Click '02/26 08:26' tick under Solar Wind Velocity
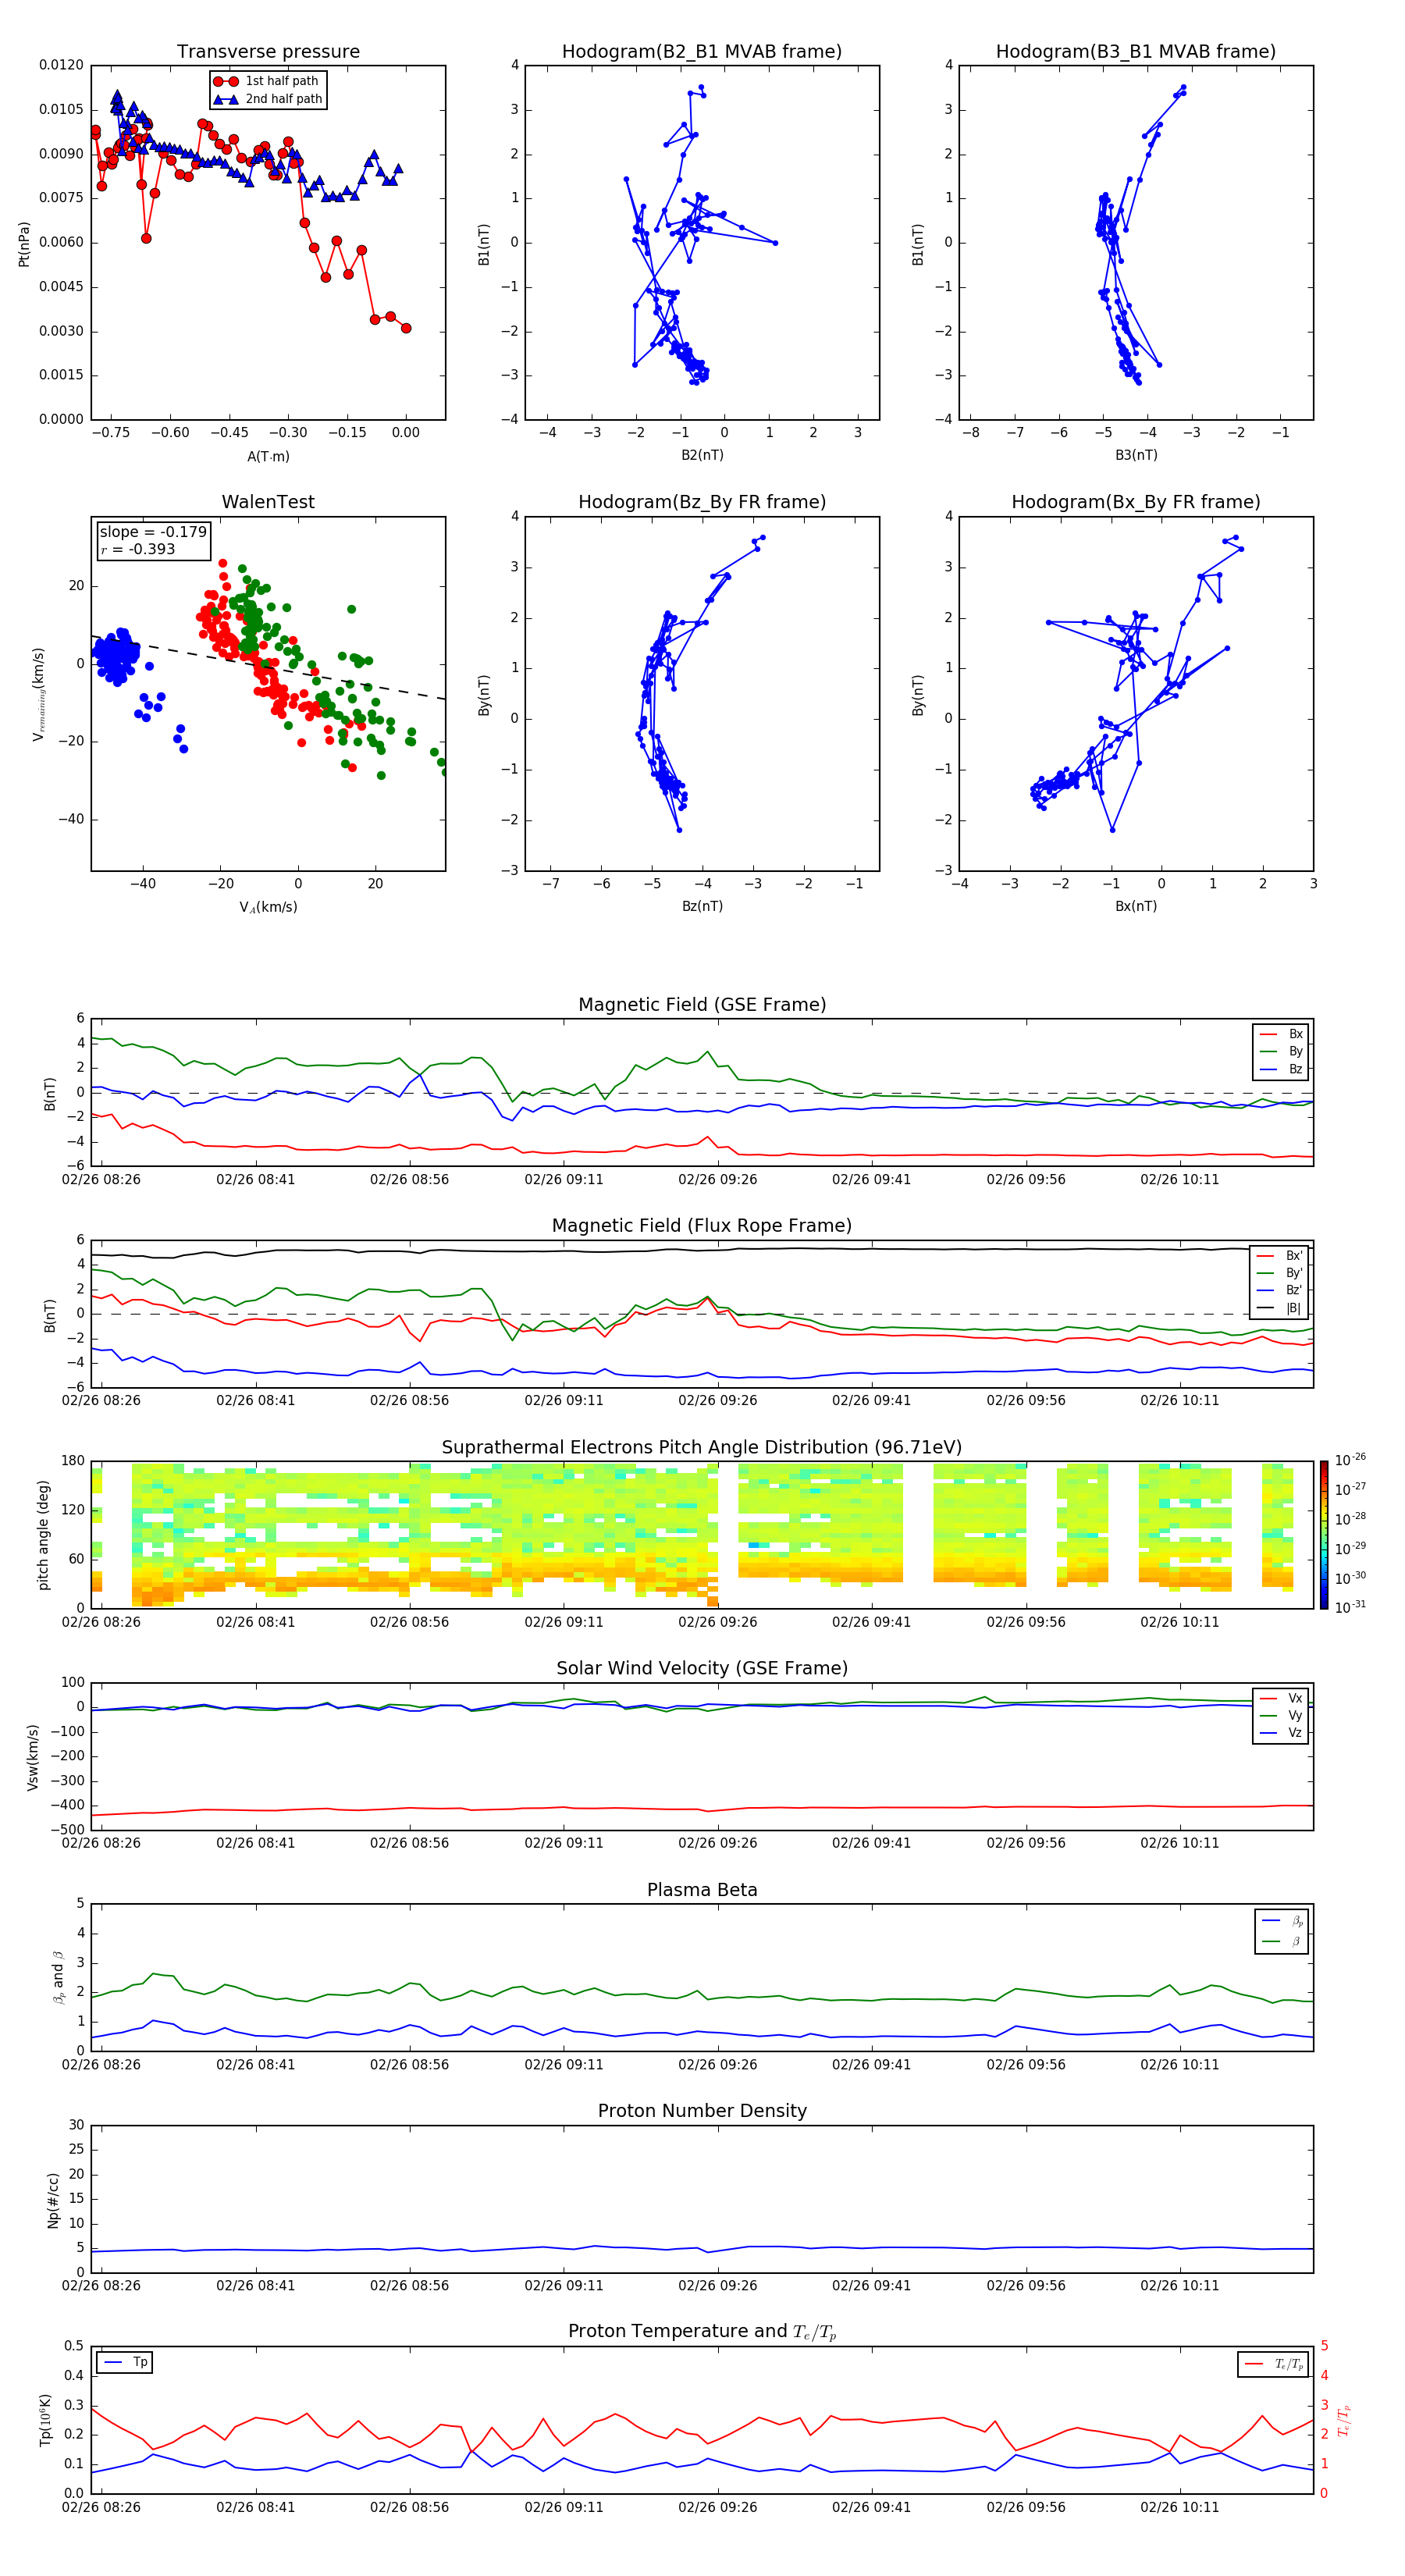This screenshot has width=1405, height=2576. [x=101, y=1843]
